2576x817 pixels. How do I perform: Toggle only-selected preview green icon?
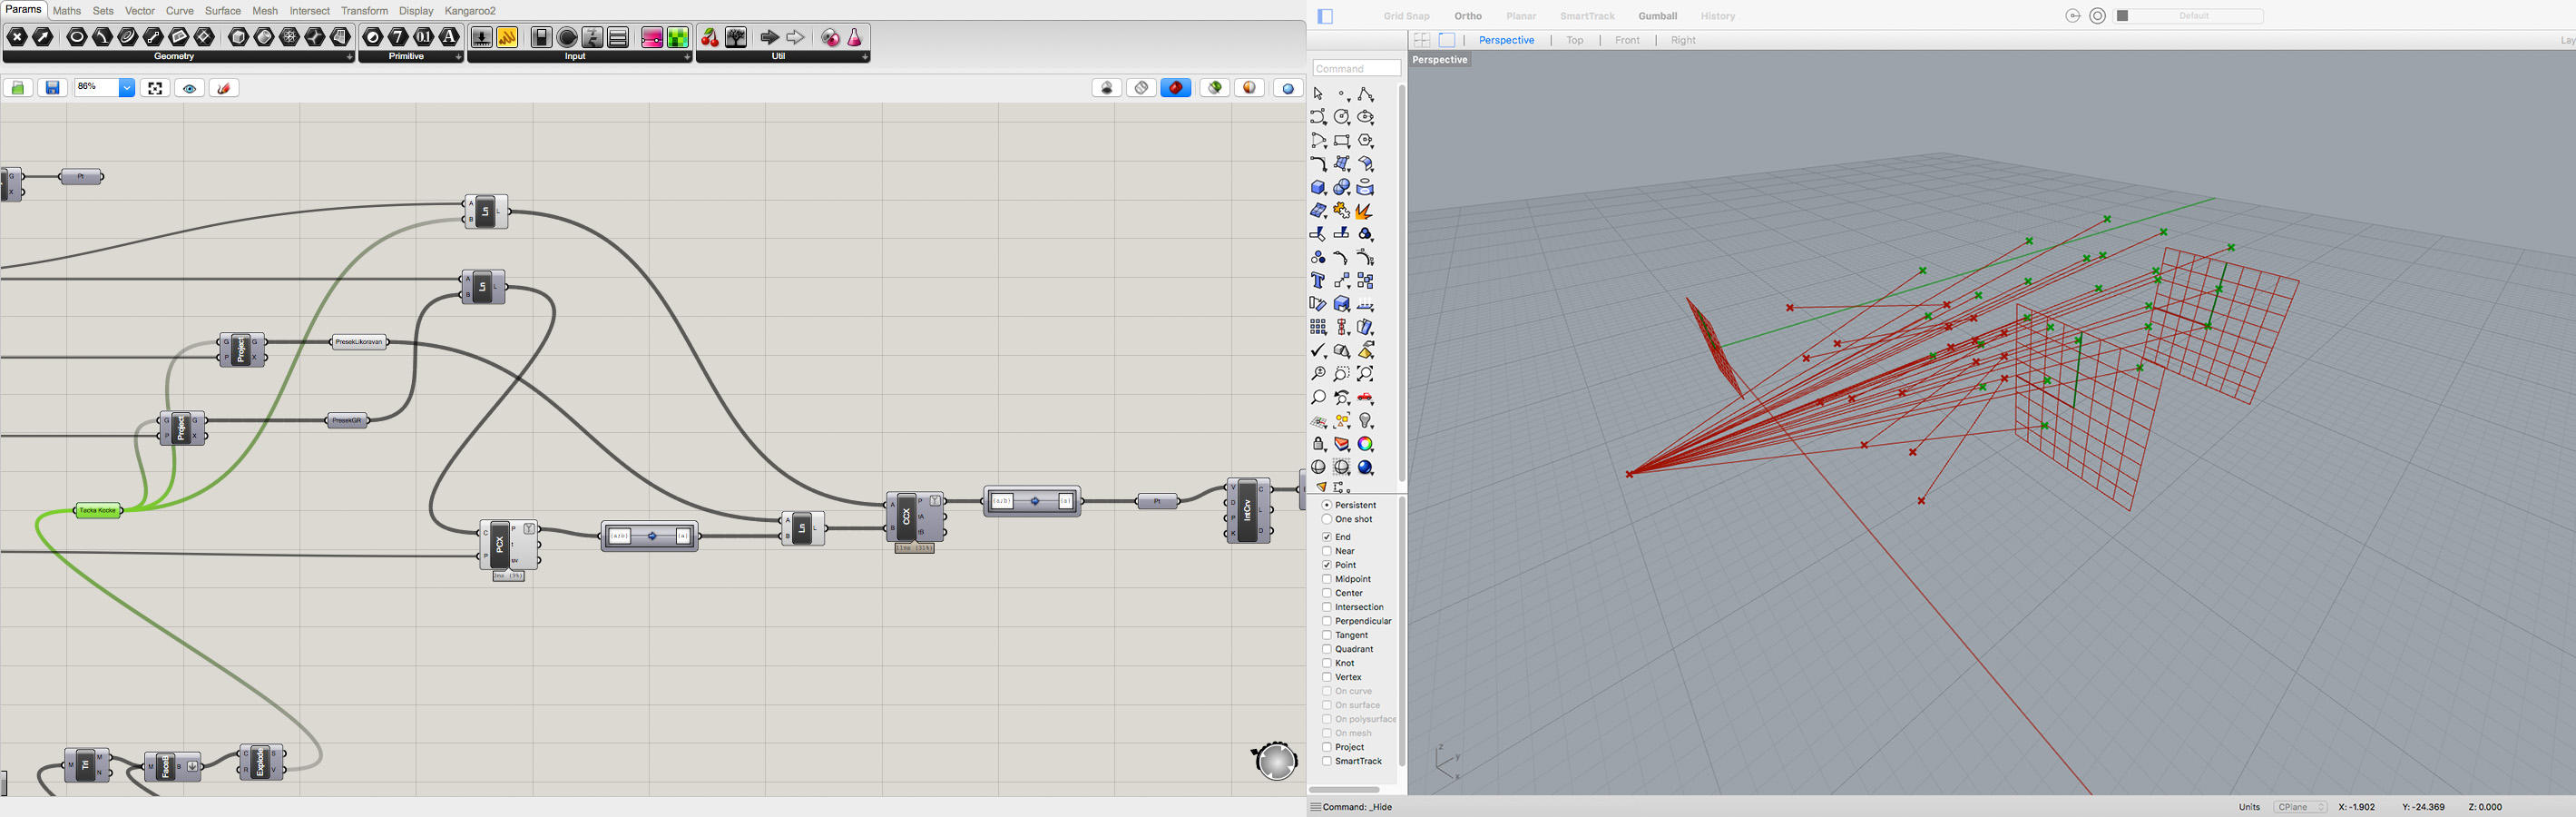(1215, 88)
